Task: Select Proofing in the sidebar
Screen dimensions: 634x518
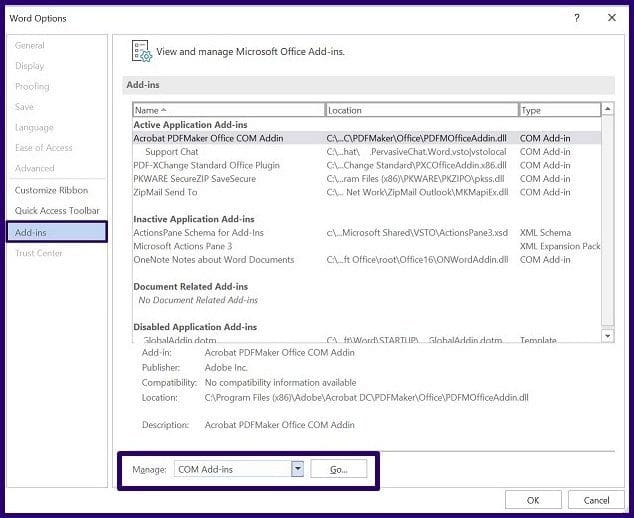Action: [32, 87]
